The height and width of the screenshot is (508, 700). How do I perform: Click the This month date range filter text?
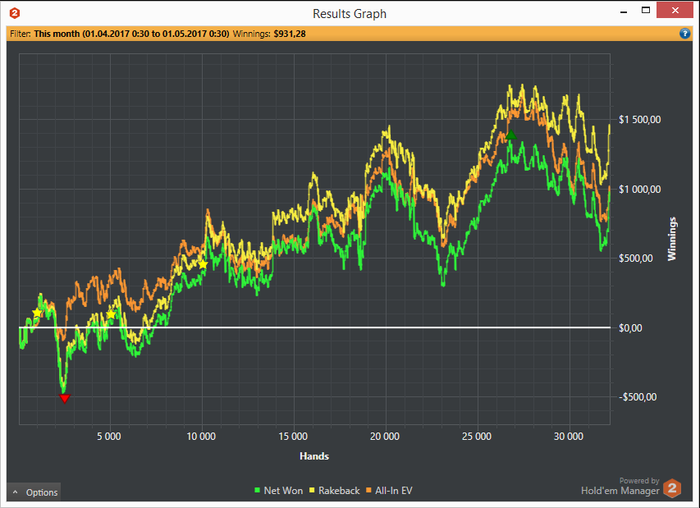(x=131, y=34)
